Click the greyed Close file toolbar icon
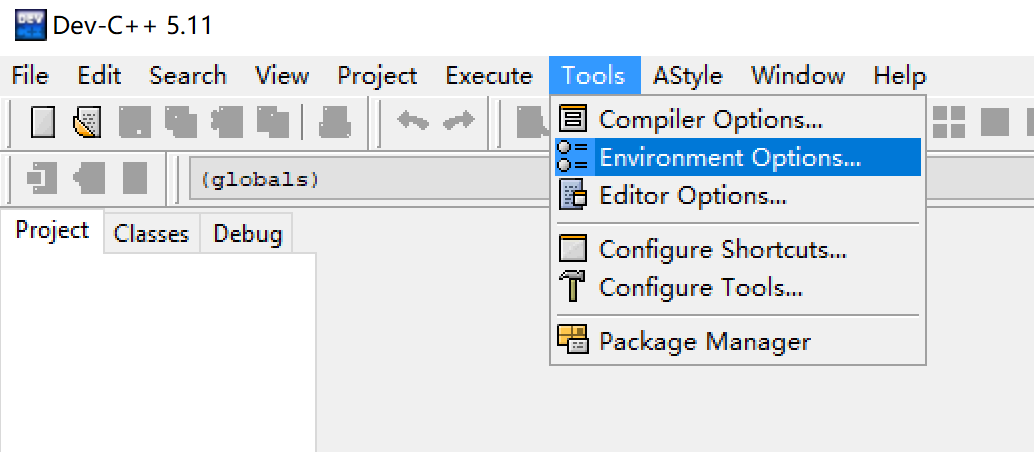The width and height of the screenshot is (1034, 452). pyautogui.click(x=227, y=122)
